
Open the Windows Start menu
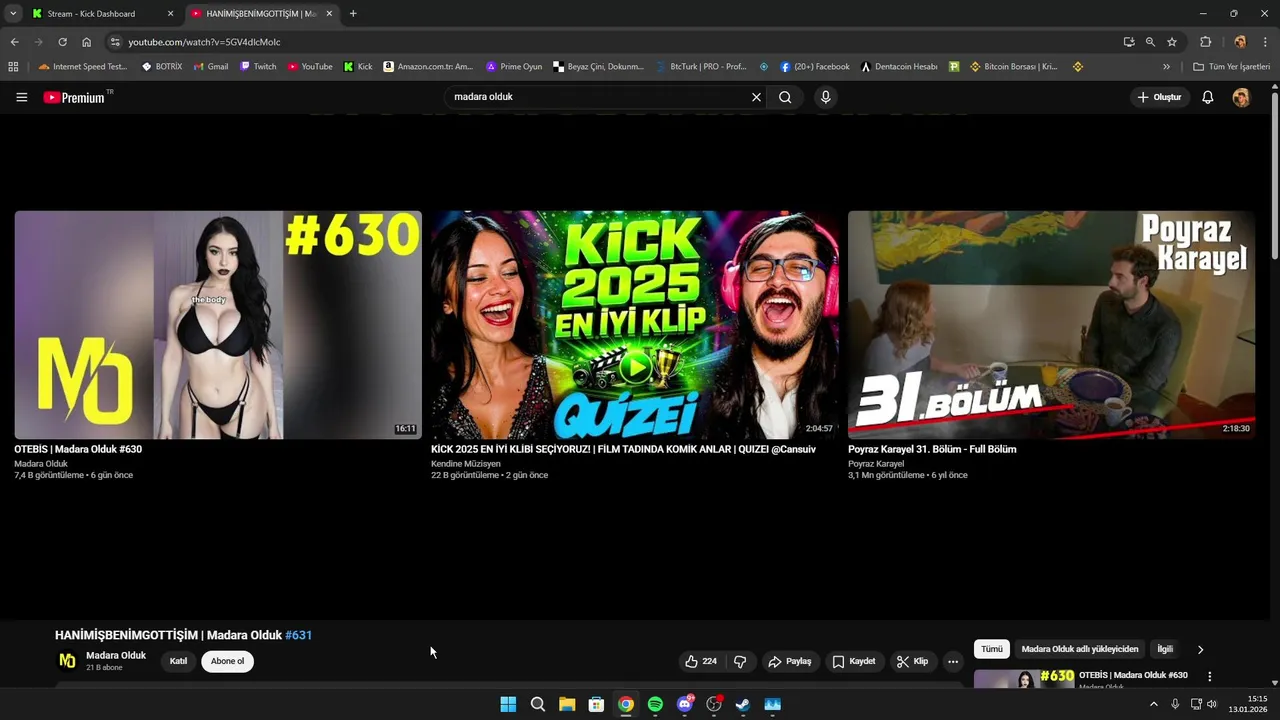[x=508, y=704]
